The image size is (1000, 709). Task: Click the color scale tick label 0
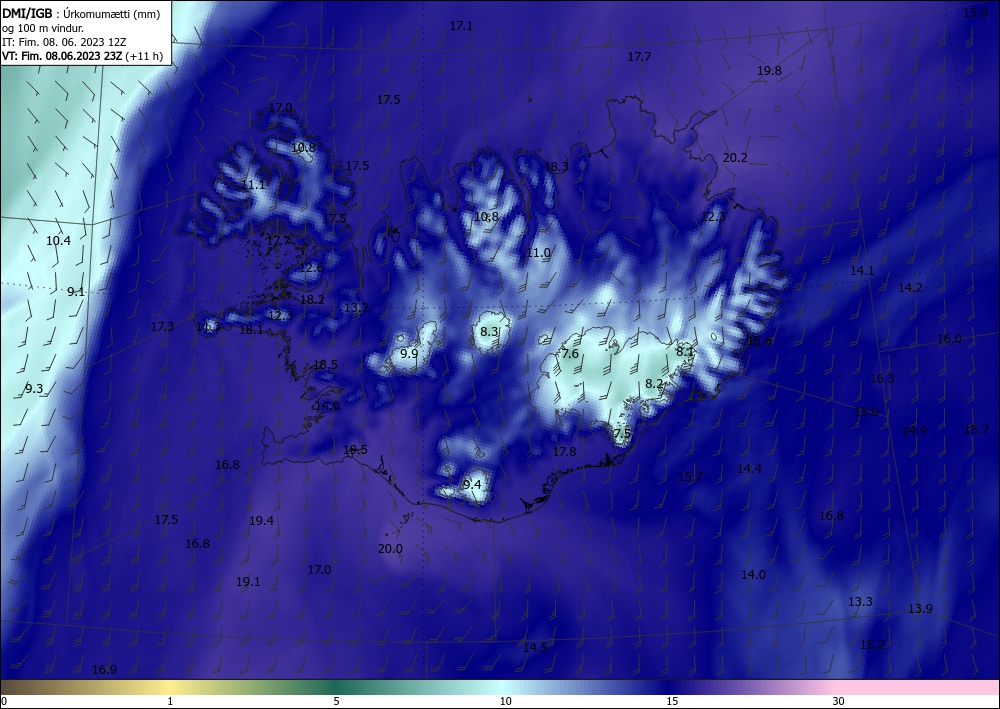[4, 702]
